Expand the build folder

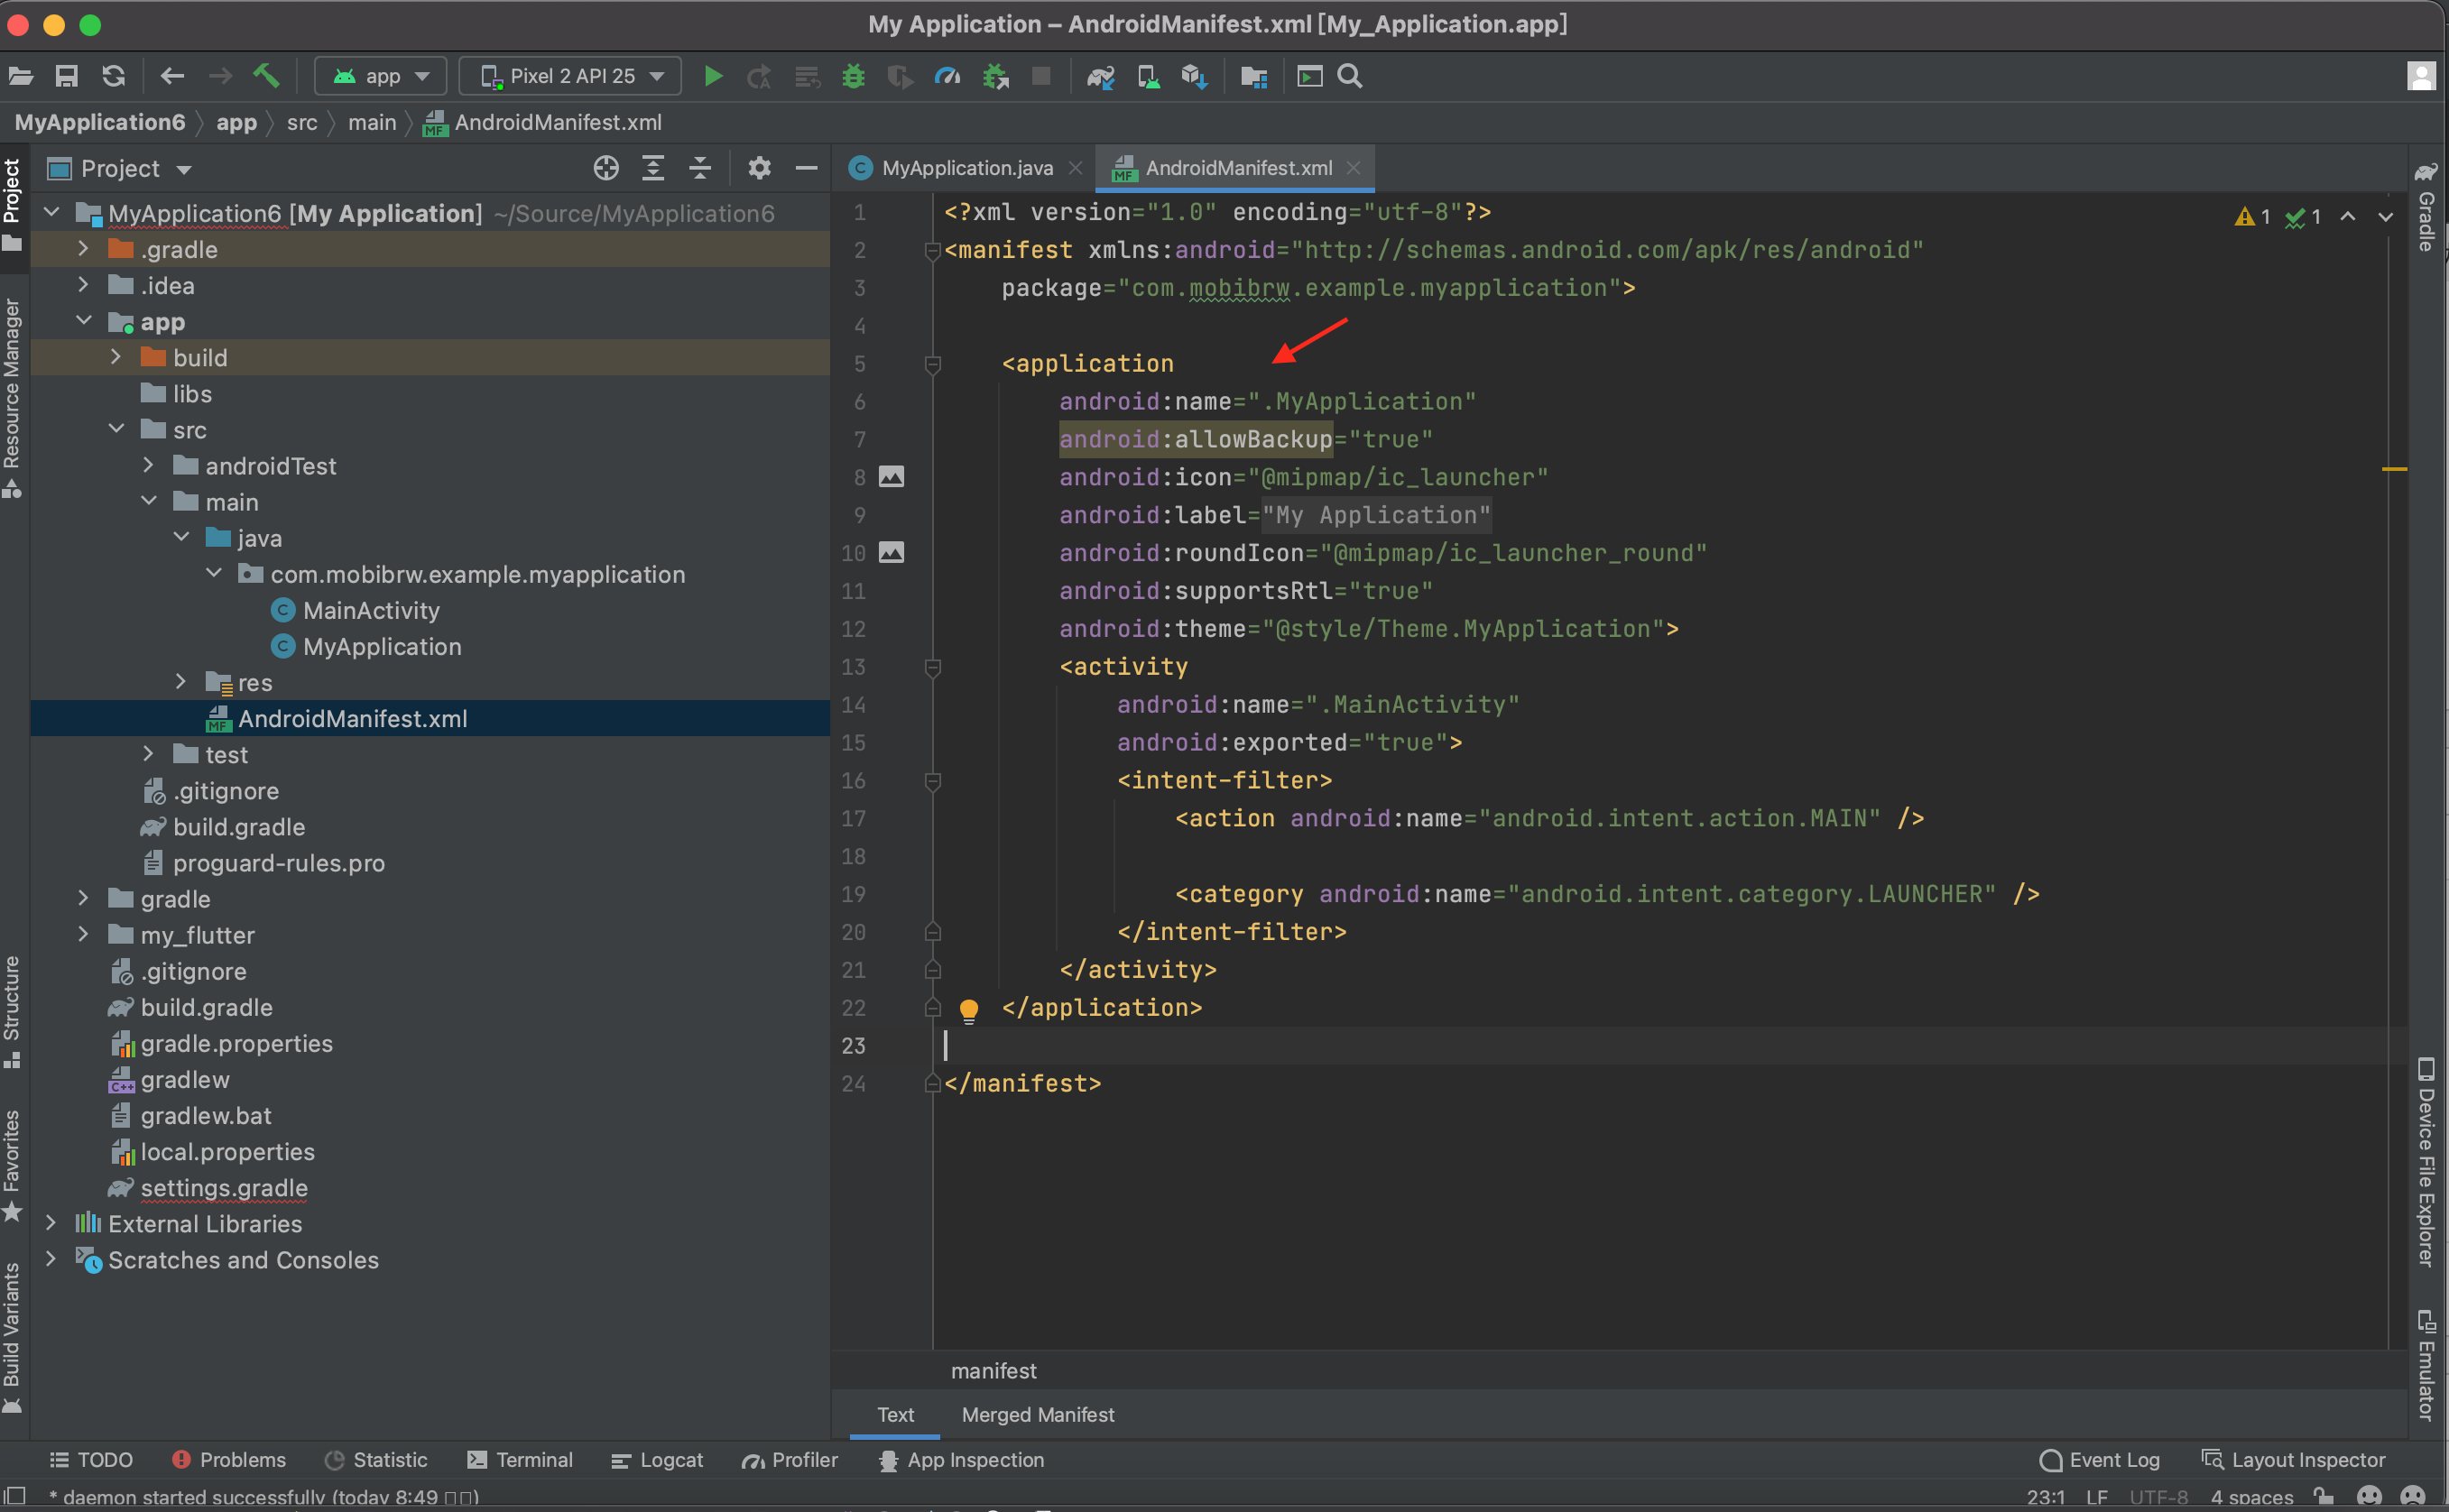(x=116, y=357)
